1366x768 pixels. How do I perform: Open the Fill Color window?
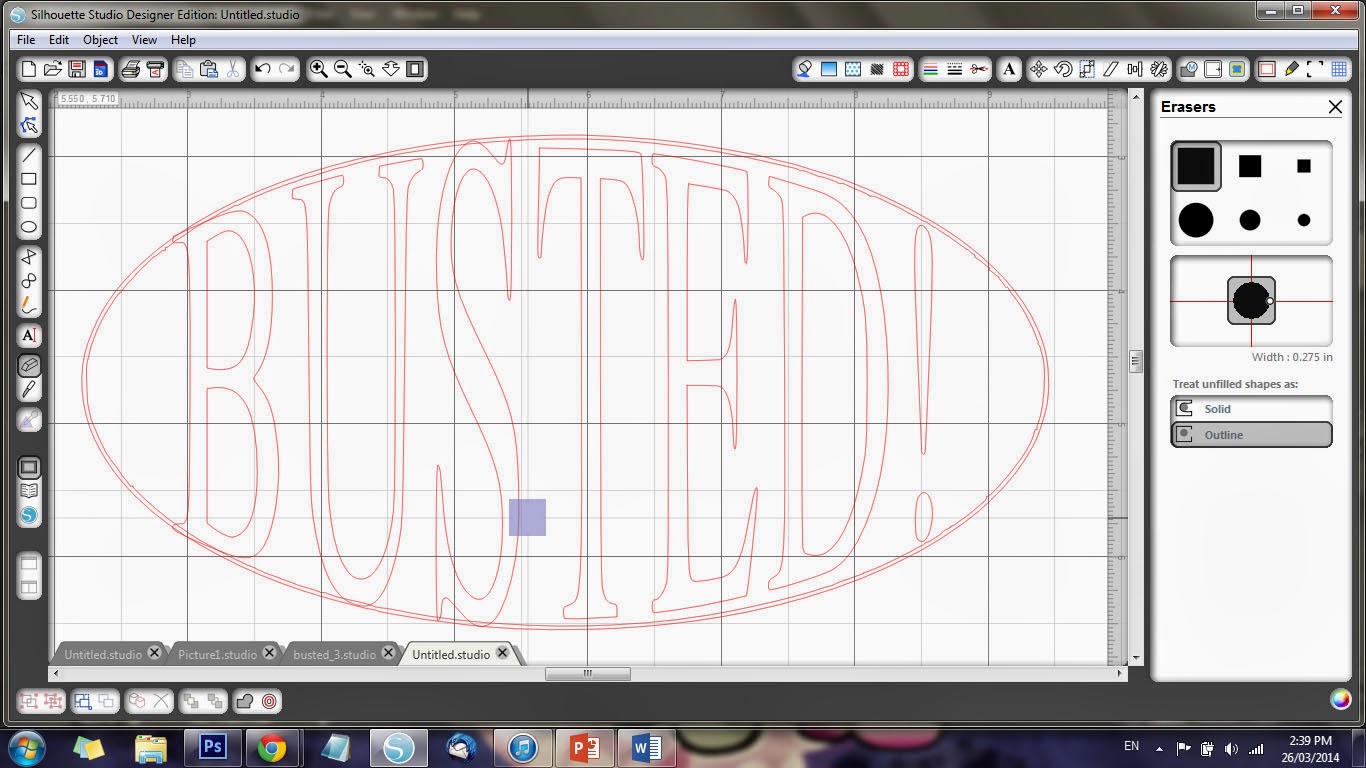coord(803,69)
